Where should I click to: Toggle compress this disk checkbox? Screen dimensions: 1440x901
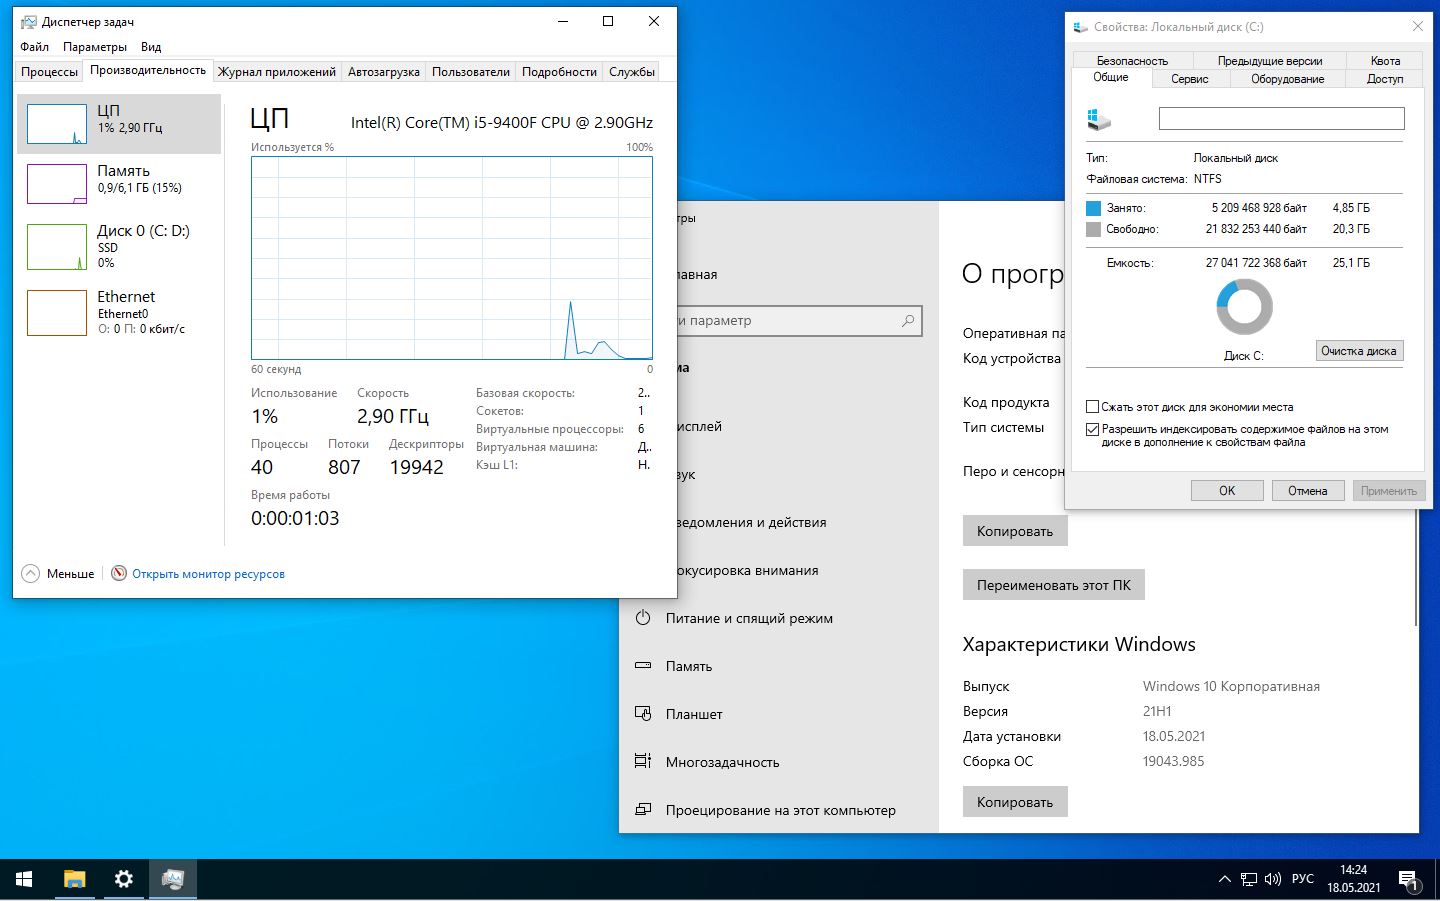click(1093, 407)
